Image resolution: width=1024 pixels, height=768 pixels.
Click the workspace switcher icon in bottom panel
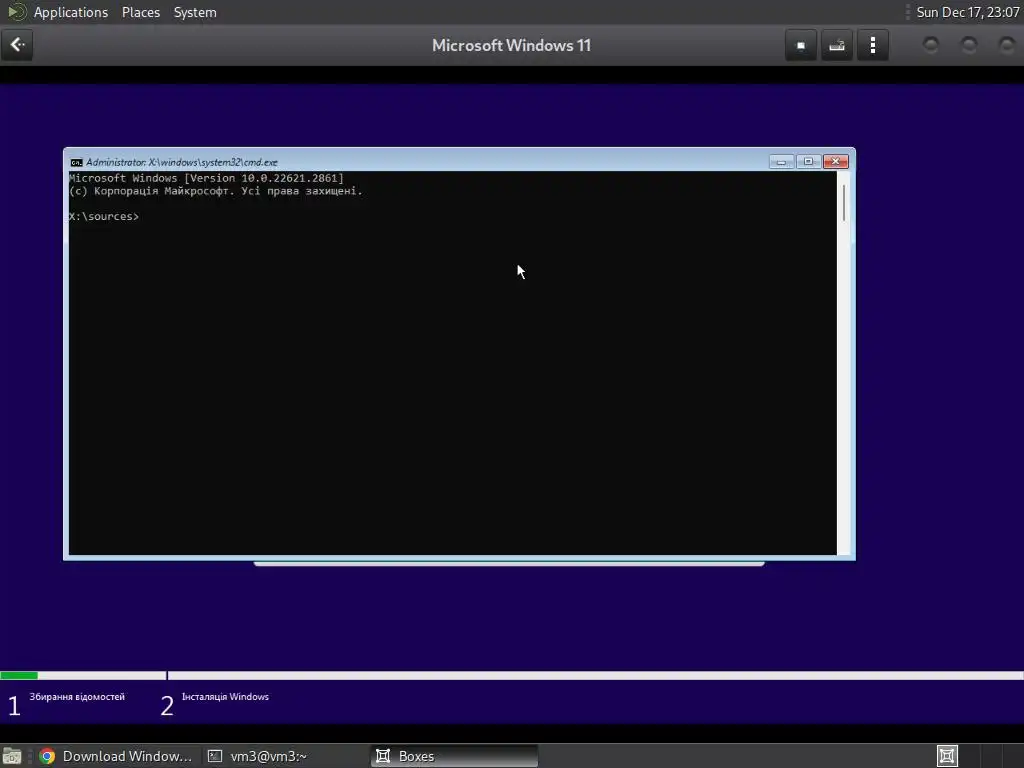[x=947, y=756]
